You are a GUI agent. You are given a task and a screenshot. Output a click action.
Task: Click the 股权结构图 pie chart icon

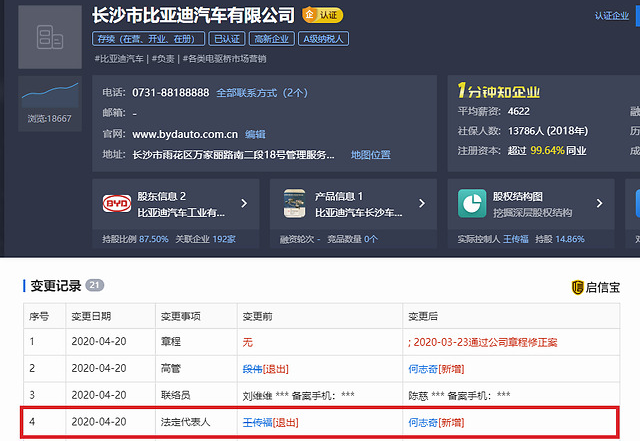(x=472, y=204)
